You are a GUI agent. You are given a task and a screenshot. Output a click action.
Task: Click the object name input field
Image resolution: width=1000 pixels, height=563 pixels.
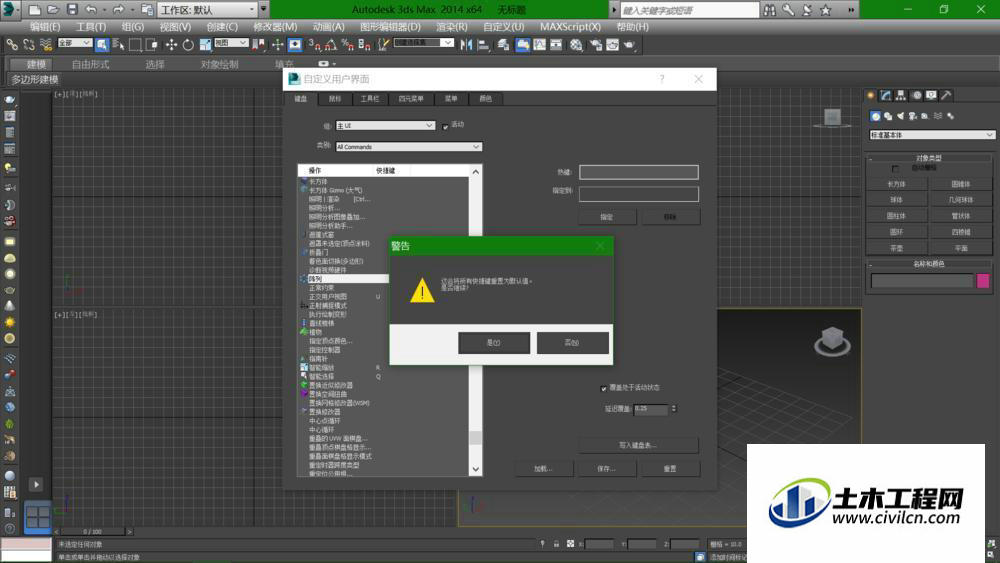tap(922, 281)
